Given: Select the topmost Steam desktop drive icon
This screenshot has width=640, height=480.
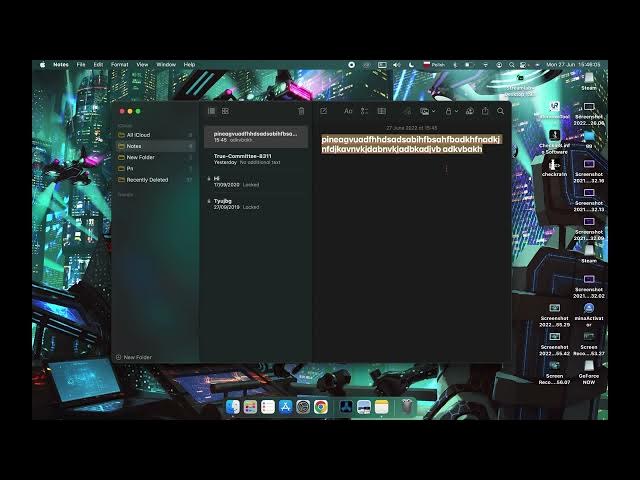Looking at the screenshot, I should click(589, 81).
